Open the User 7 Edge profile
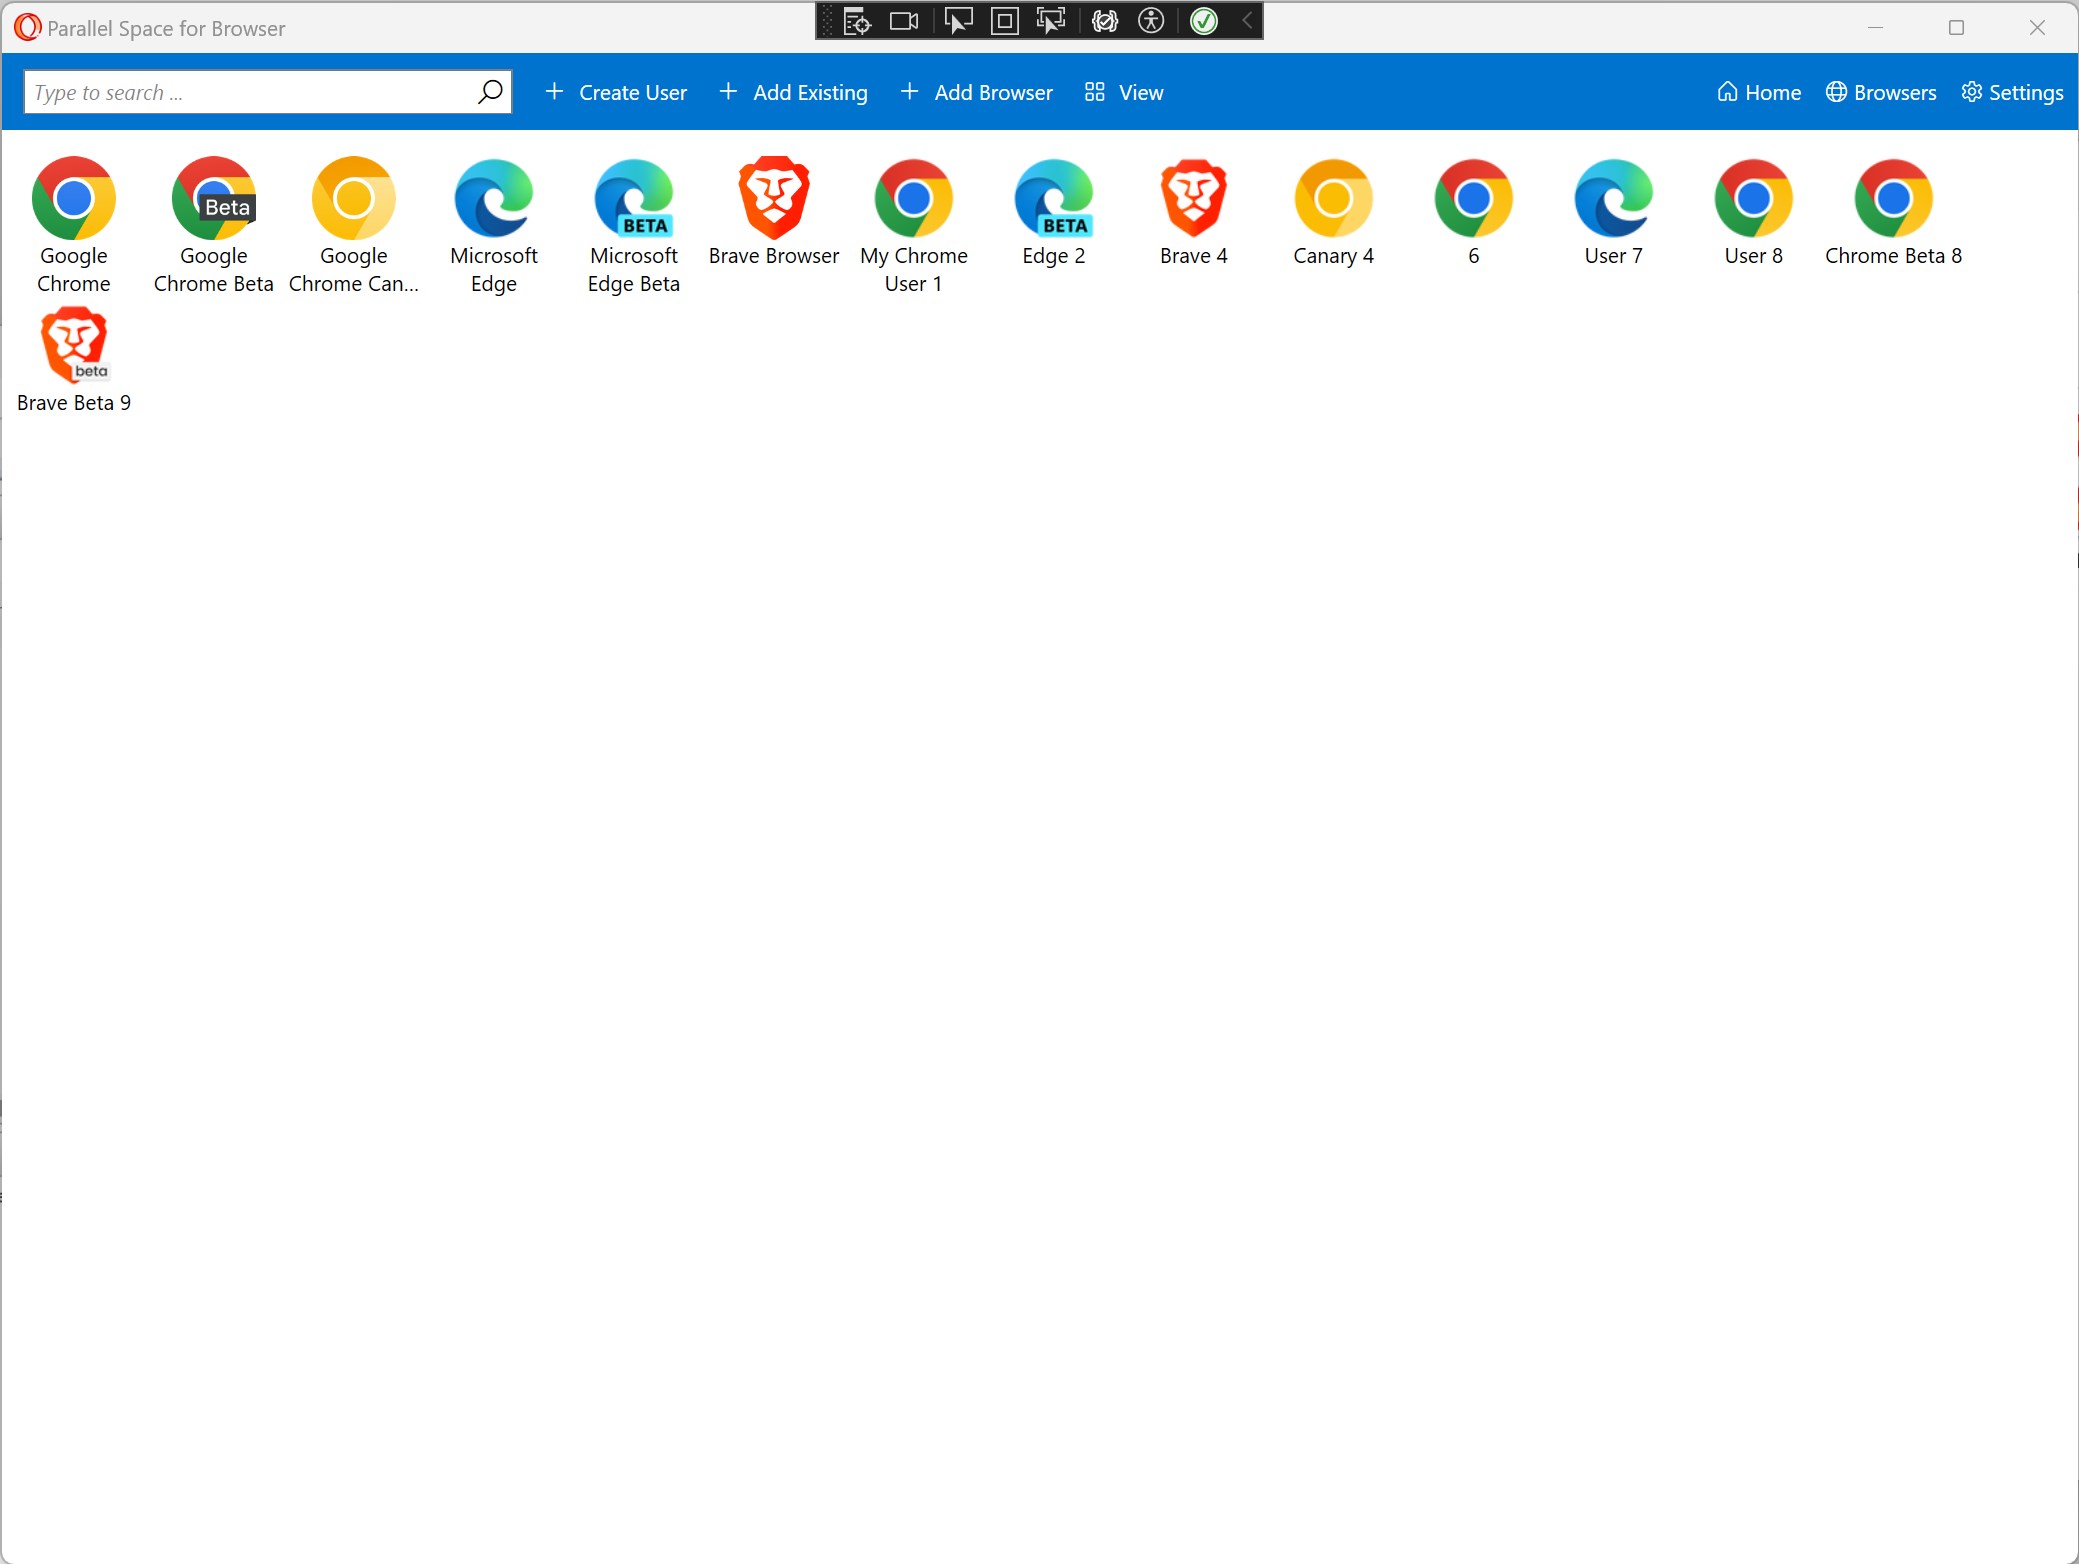 click(x=1613, y=199)
